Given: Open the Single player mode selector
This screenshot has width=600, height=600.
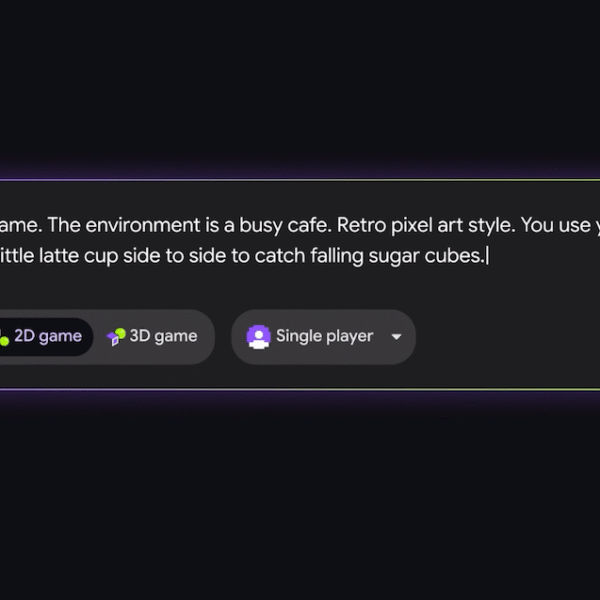Looking at the screenshot, I should 323,337.
